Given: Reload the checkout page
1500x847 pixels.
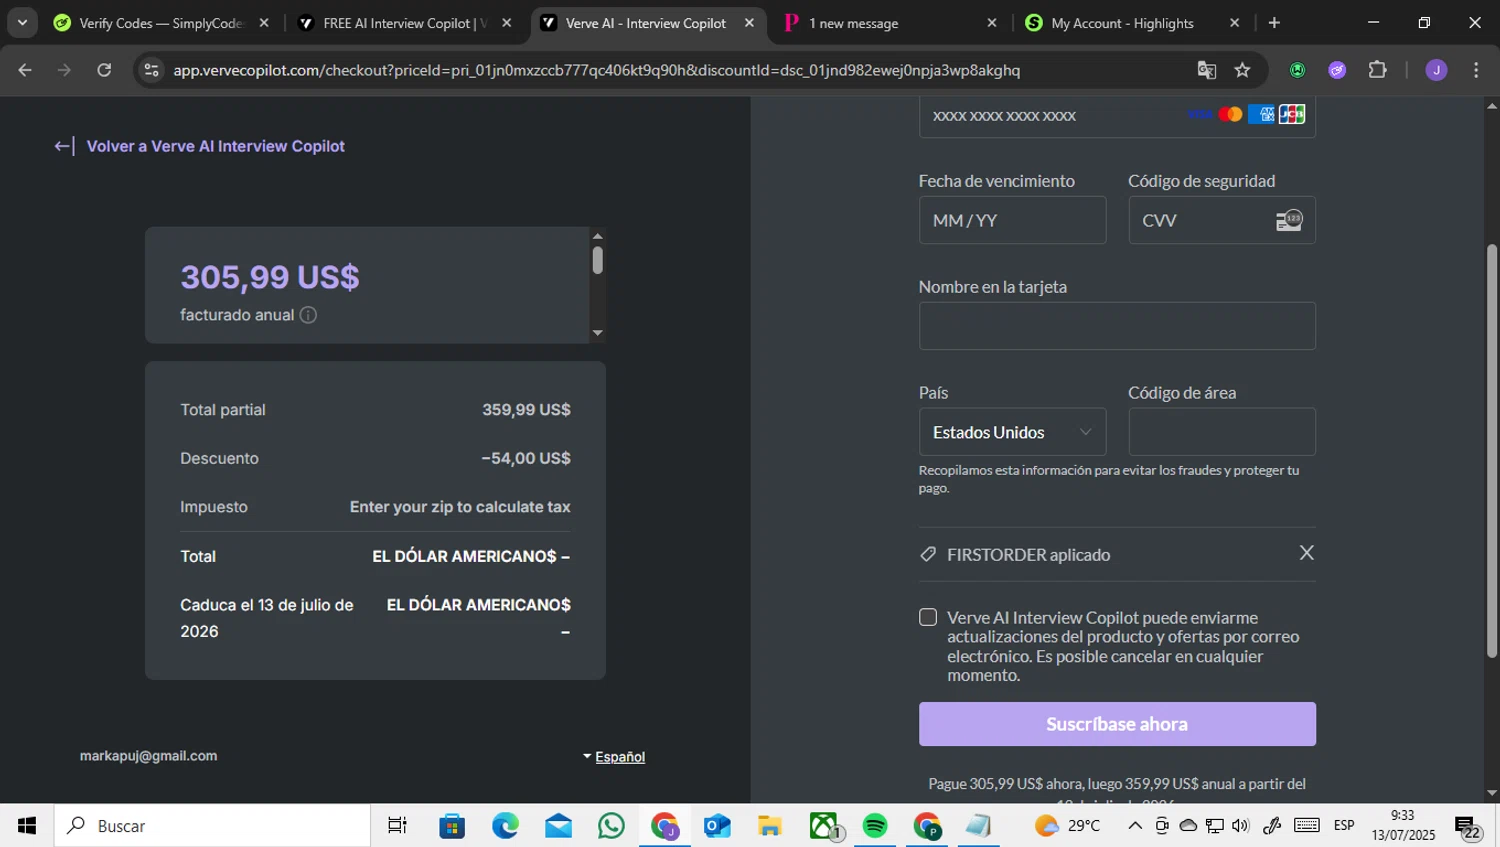Looking at the screenshot, I should pos(104,70).
